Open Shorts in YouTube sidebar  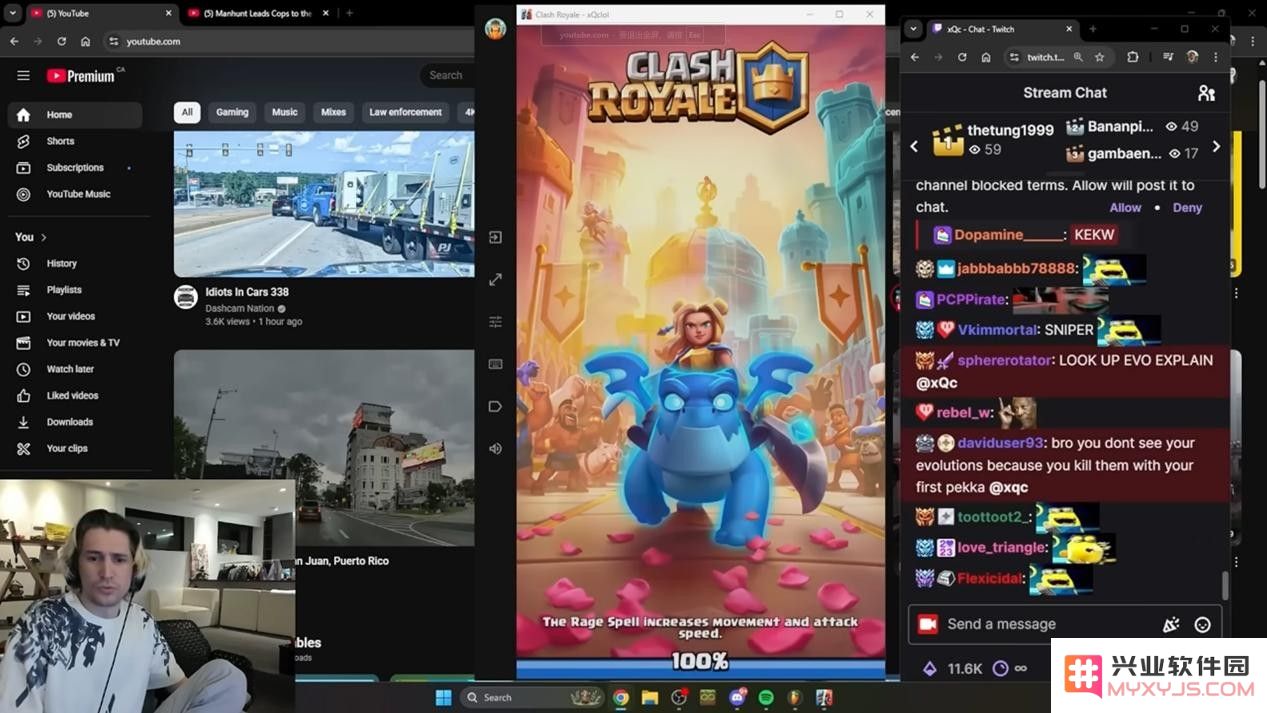(75, 141)
